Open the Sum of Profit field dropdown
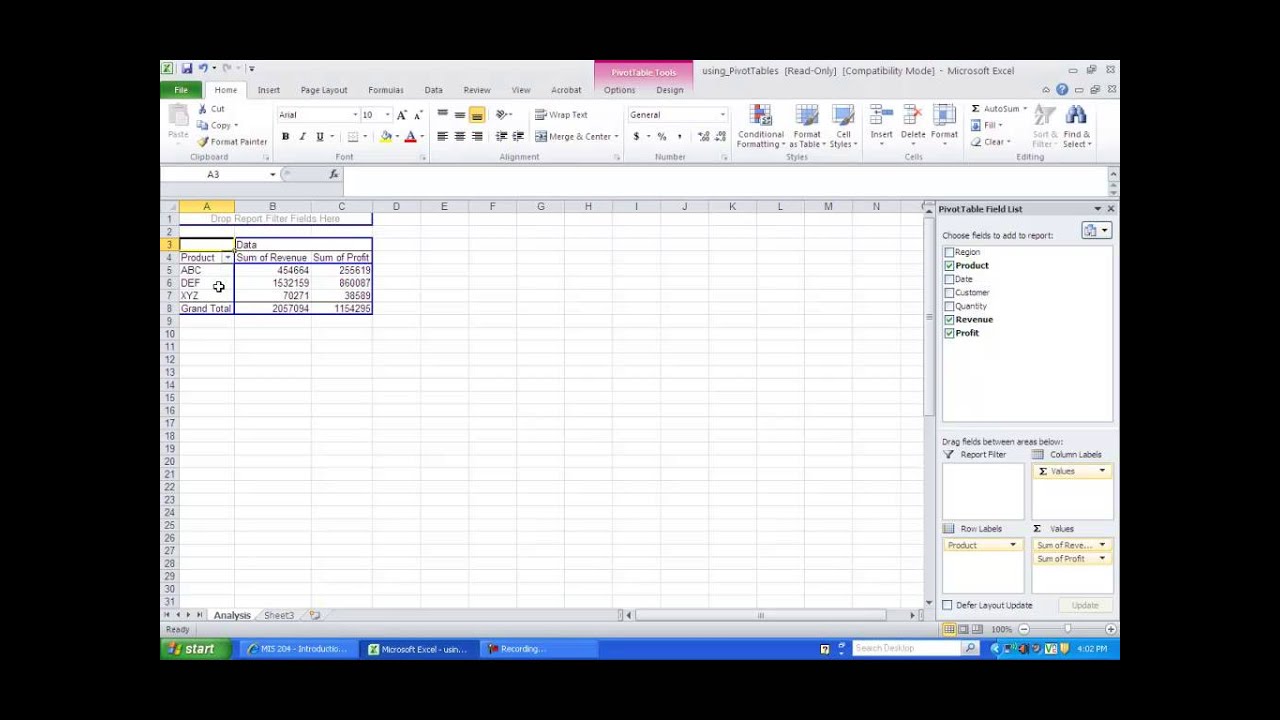Screen dimensions: 1280x720 pyautogui.click(x=1102, y=559)
